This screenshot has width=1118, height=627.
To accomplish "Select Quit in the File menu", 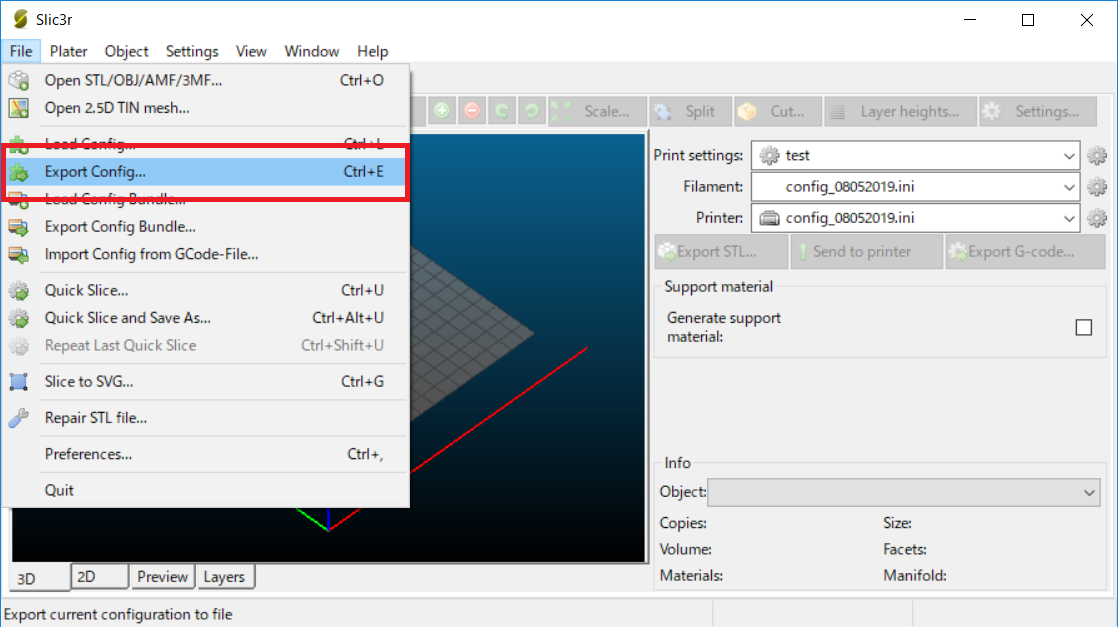I will (x=205, y=491).
